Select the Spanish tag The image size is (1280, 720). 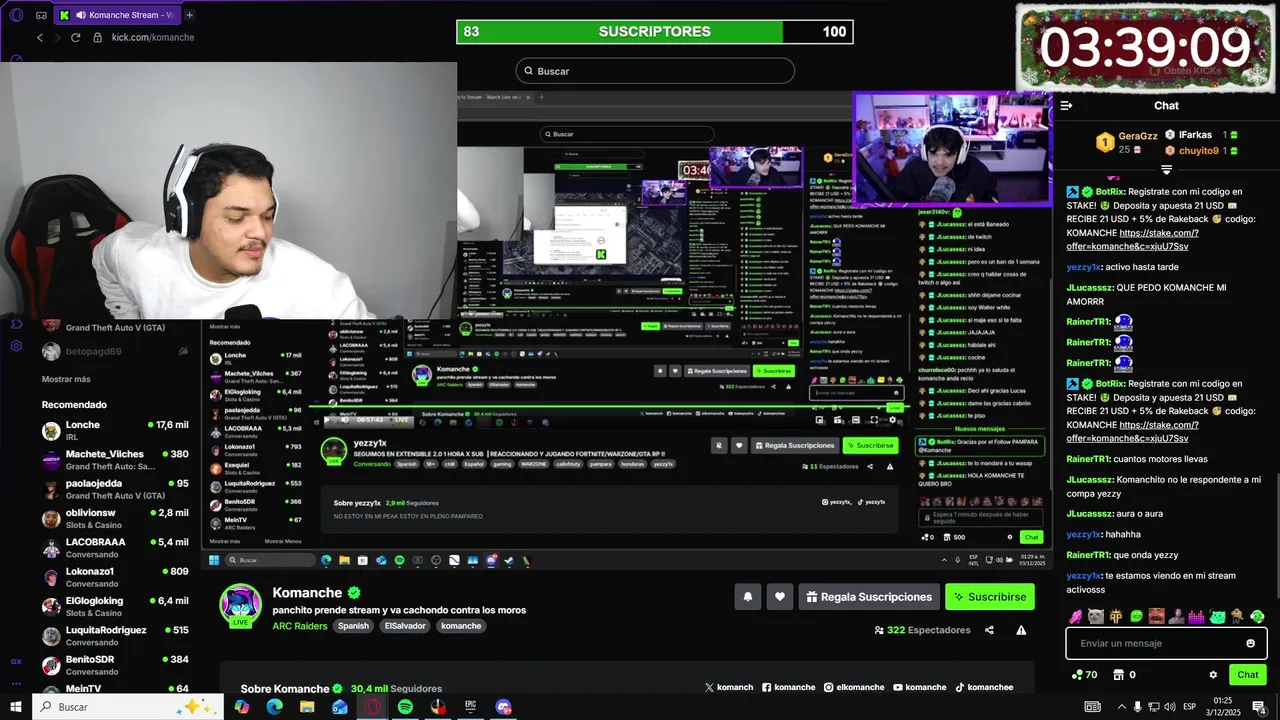[x=353, y=626]
